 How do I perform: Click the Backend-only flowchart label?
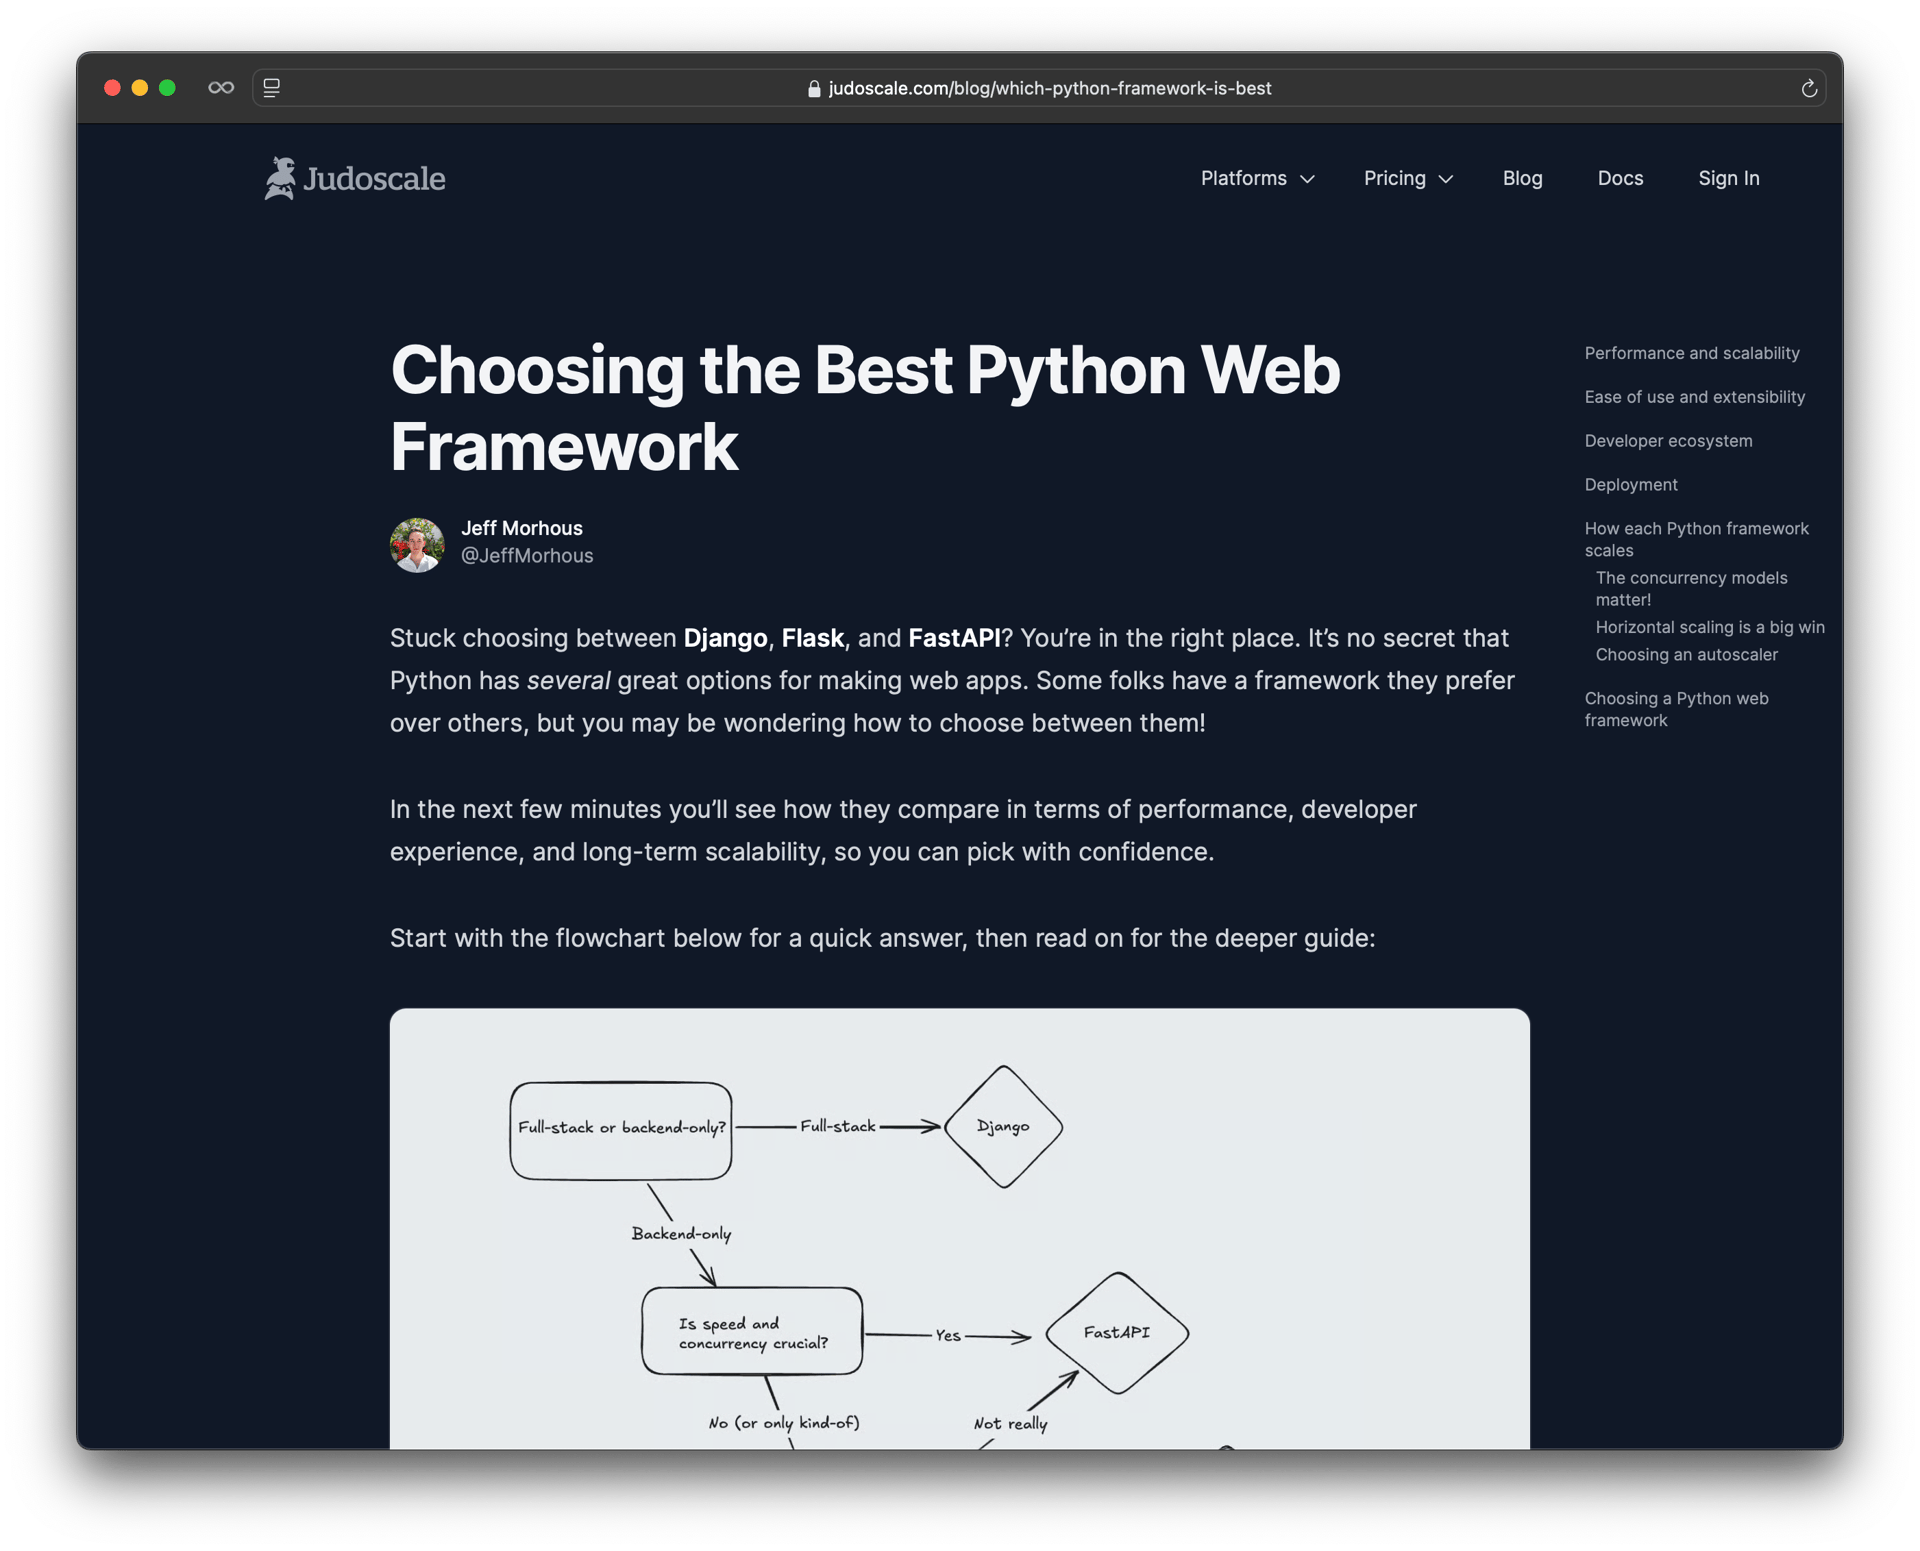click(x=680, y=1234)
